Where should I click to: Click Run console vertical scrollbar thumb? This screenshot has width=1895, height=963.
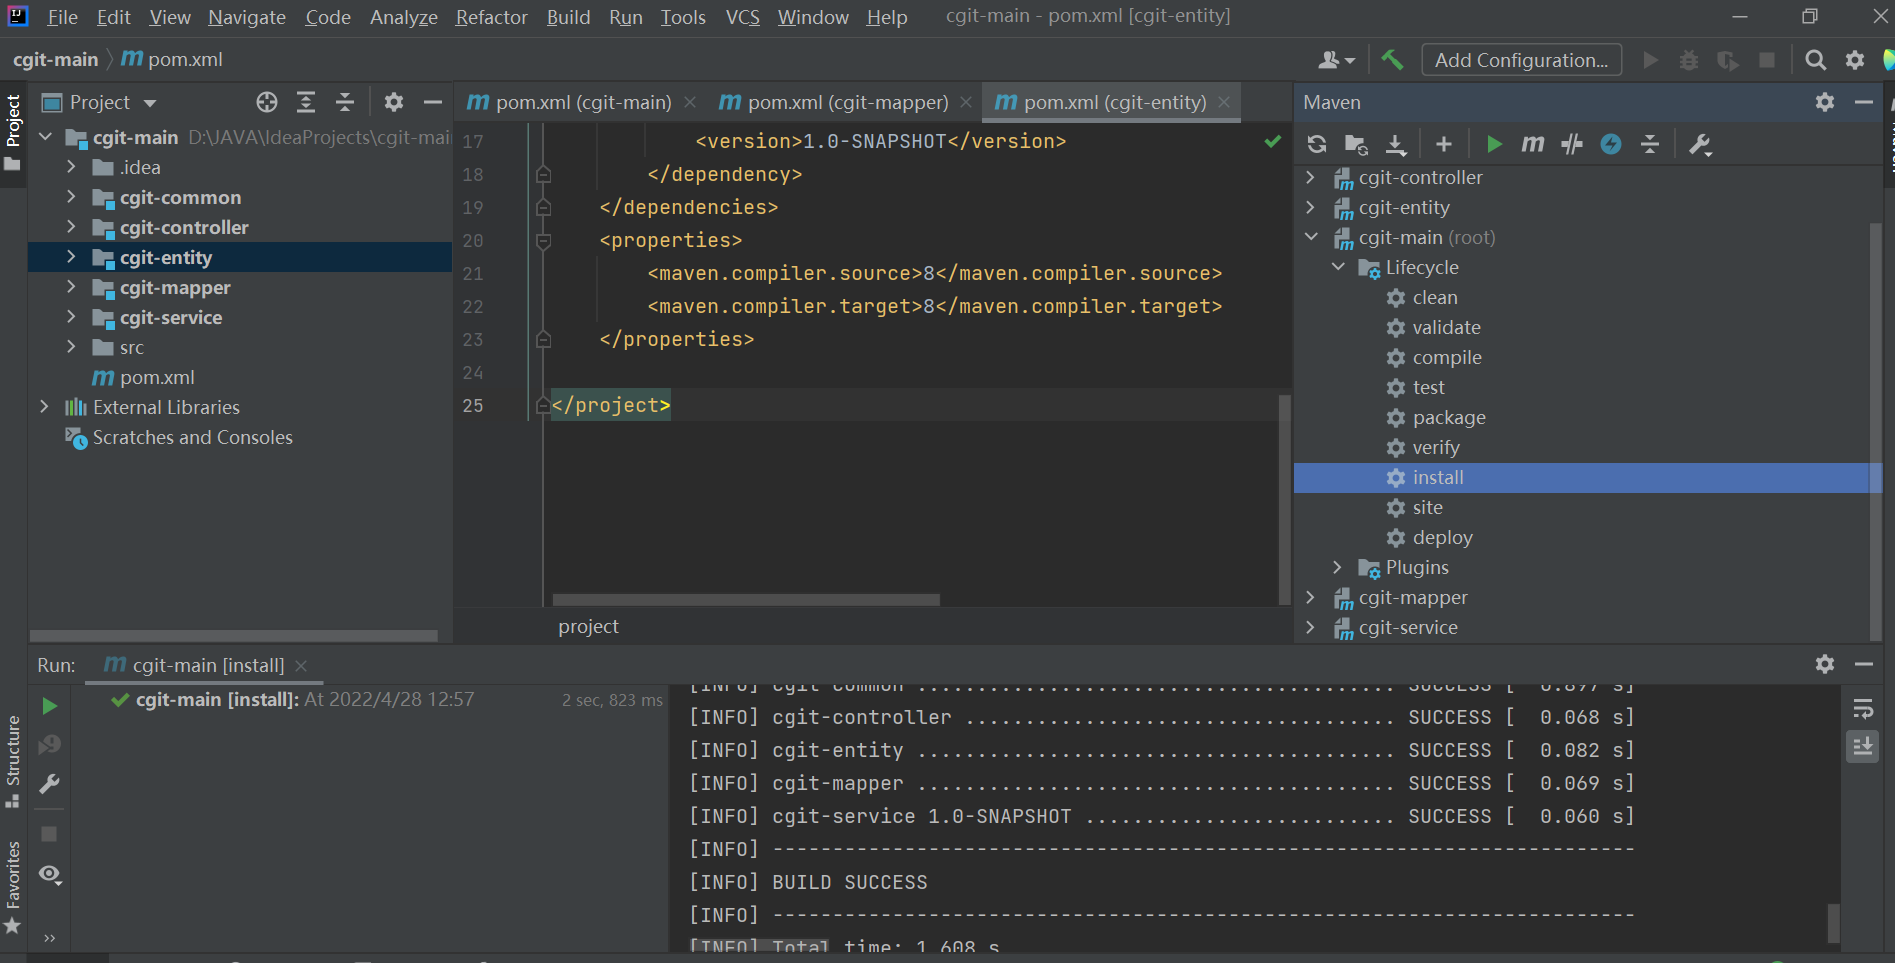pyautogui.click(x=1833, y=924)
